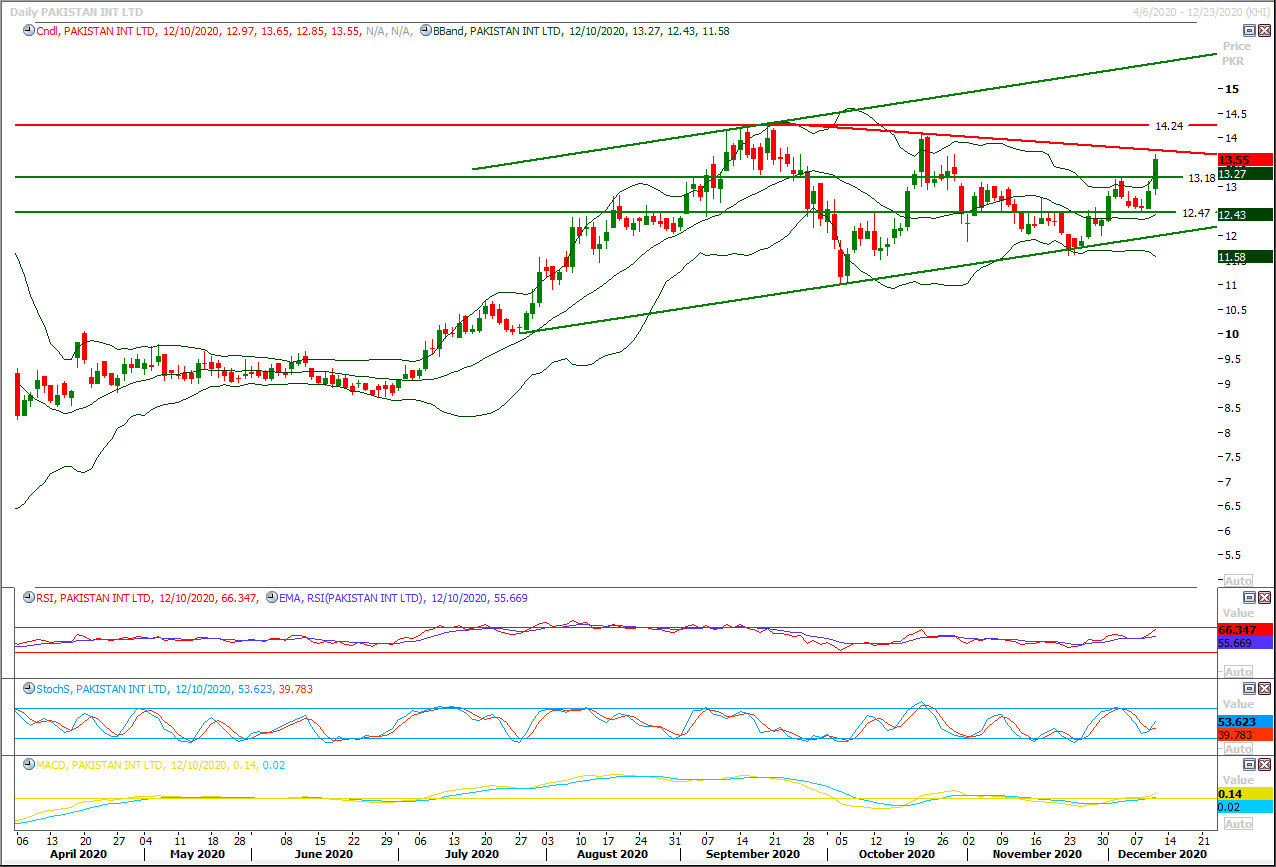Click December 2020 on the time axis
The width and height of the screenshot is (1276, 867).
(x=1162, y=855)
